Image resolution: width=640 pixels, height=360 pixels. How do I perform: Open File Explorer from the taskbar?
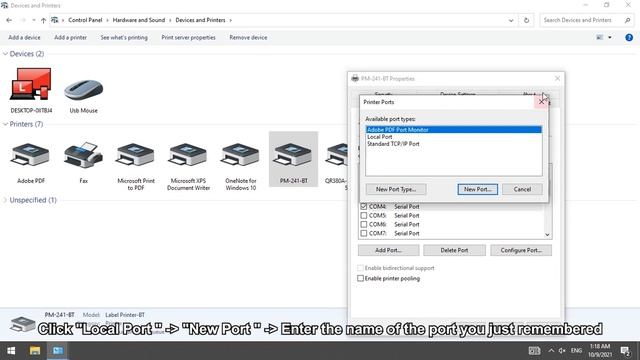click(x=35, y=351)
